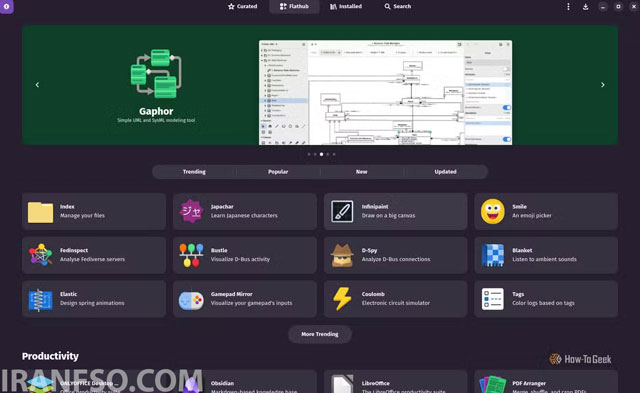
Task: Click the D-Spy detective icon
Action: tap(342, 255)
